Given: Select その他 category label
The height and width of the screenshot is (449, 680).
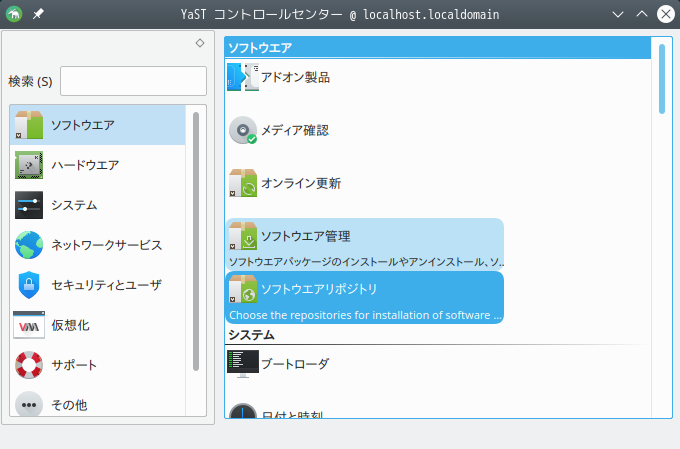Looking at the screenshot, I should 69,405.
